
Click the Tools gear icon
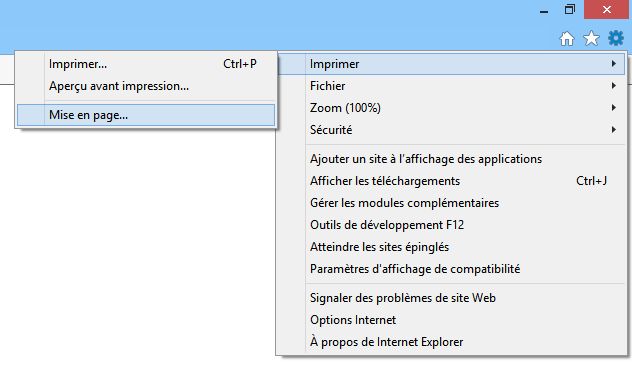[x=616, y=38]
